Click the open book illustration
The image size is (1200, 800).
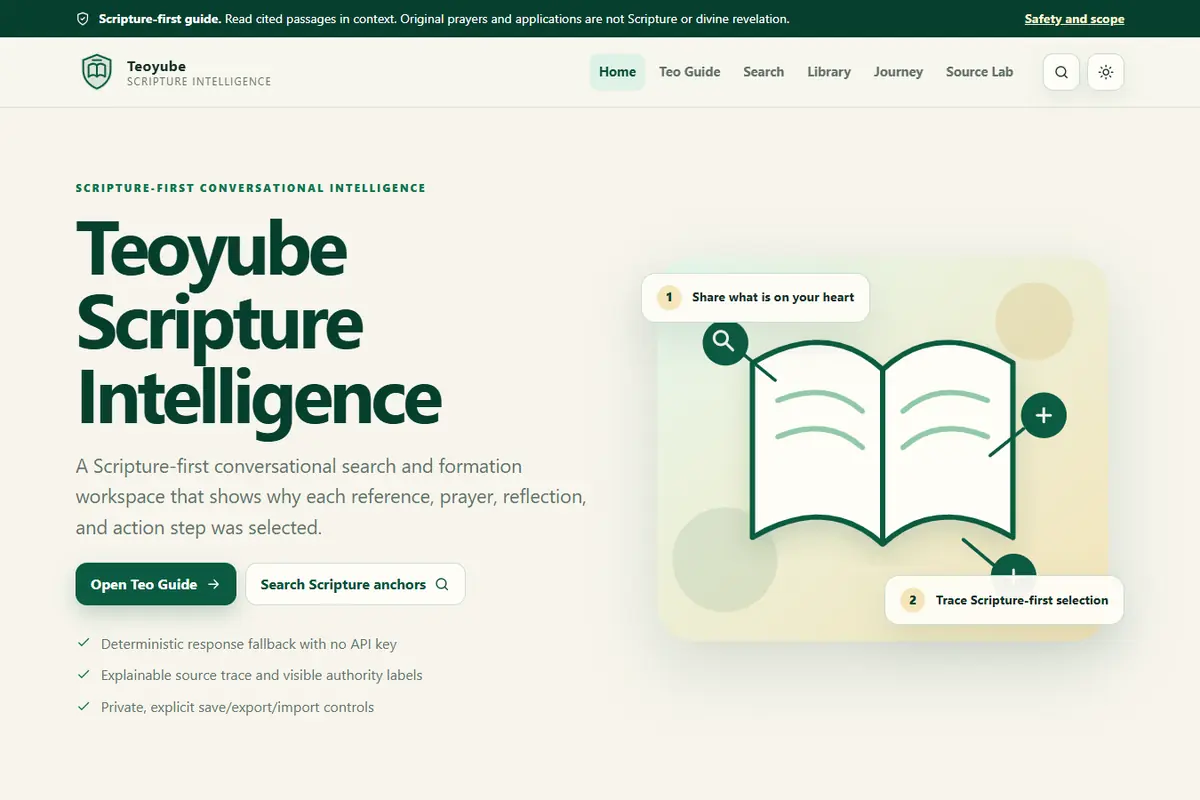click(x=882, y=442)
